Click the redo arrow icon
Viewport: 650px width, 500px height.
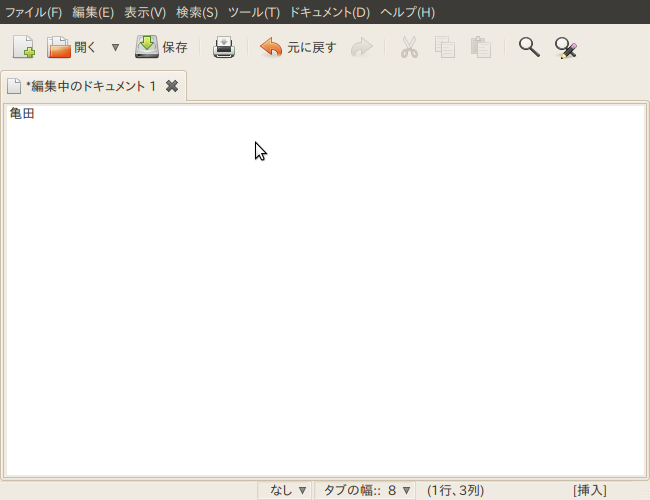point(362,47)
